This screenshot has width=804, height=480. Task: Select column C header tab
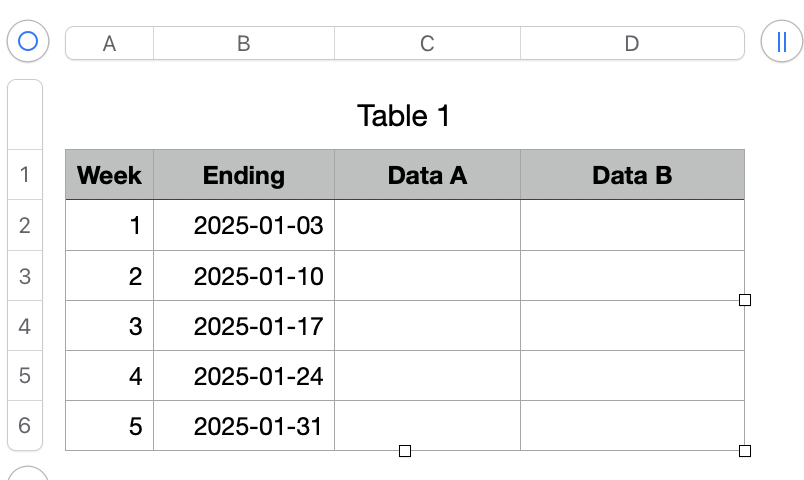tap(427, 43)
